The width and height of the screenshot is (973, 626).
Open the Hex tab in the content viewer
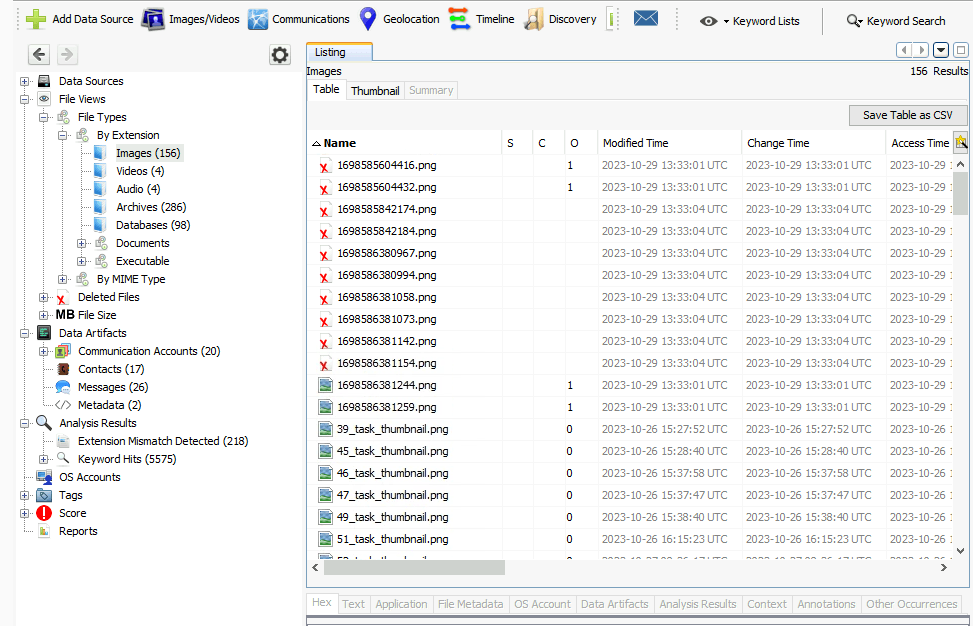[321, 602]
